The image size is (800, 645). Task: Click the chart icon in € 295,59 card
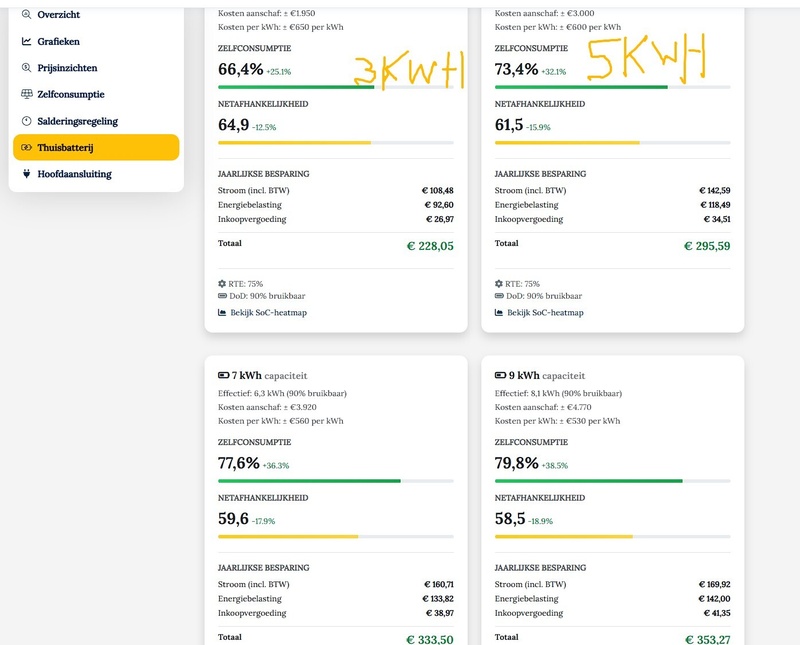coord(499,312)
